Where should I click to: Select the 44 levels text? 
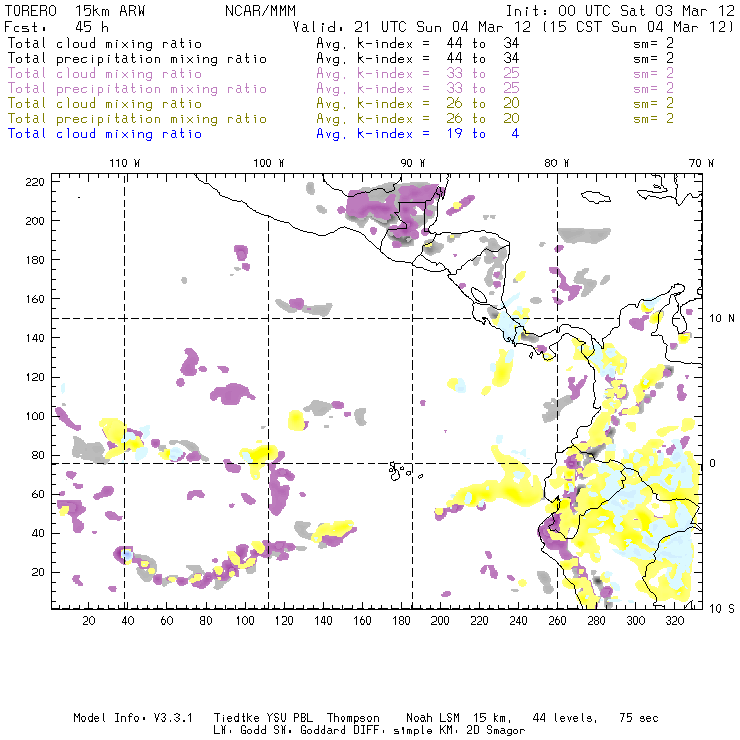(x=565, y=718)
